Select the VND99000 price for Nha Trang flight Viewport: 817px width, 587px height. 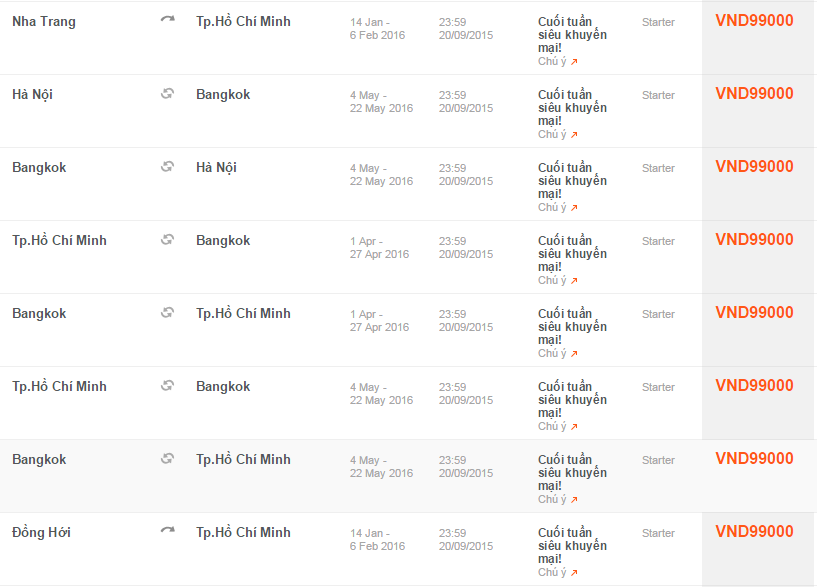coord(754,21)
